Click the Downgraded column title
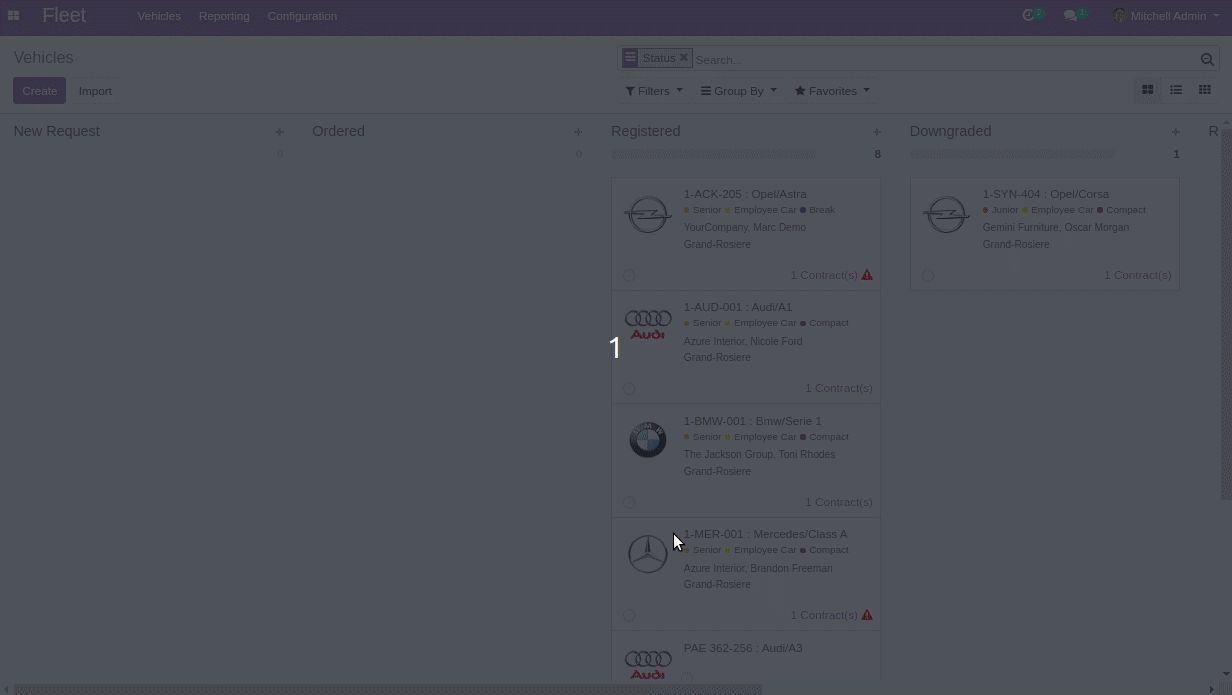This screenshot has width=1232, height=695. point(950,131)
